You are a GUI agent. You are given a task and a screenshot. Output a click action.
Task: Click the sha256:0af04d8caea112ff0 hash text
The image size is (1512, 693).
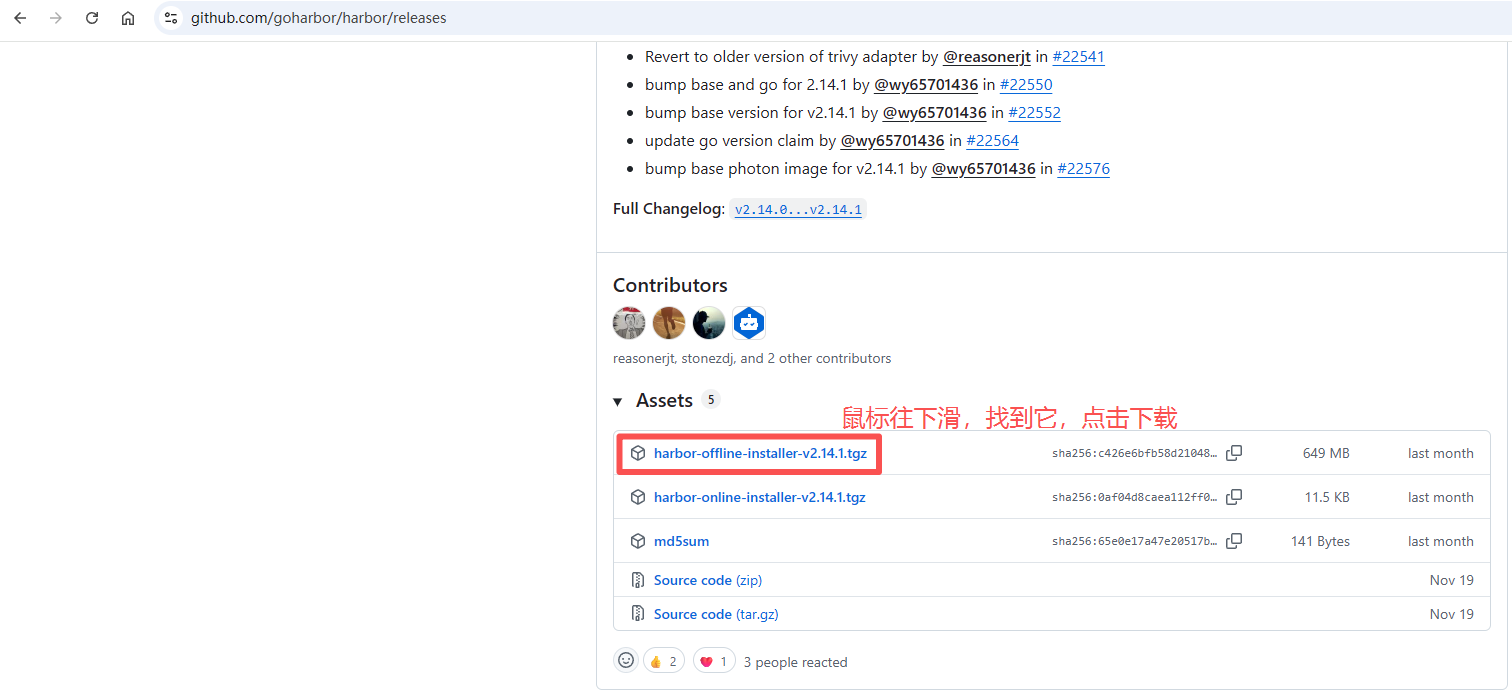(1135, 497)
